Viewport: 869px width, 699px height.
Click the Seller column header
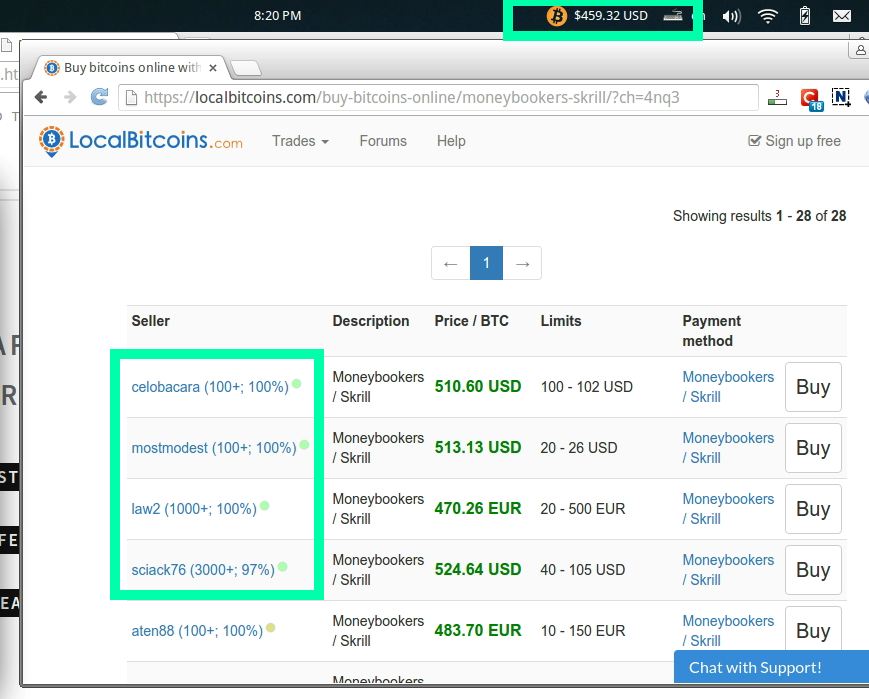click(151, 321)
